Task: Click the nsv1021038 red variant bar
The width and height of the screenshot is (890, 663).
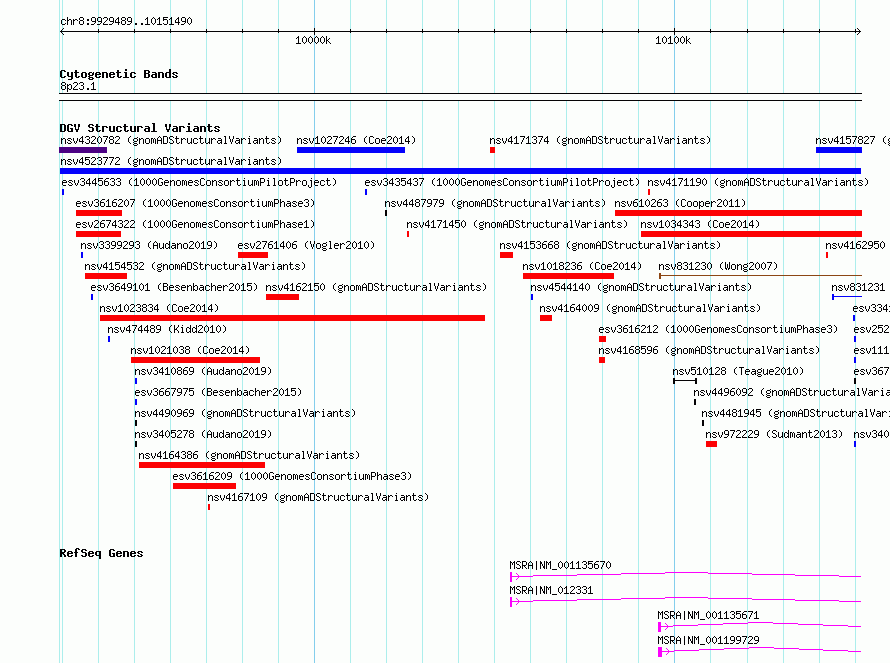Action: click(195, 360)
